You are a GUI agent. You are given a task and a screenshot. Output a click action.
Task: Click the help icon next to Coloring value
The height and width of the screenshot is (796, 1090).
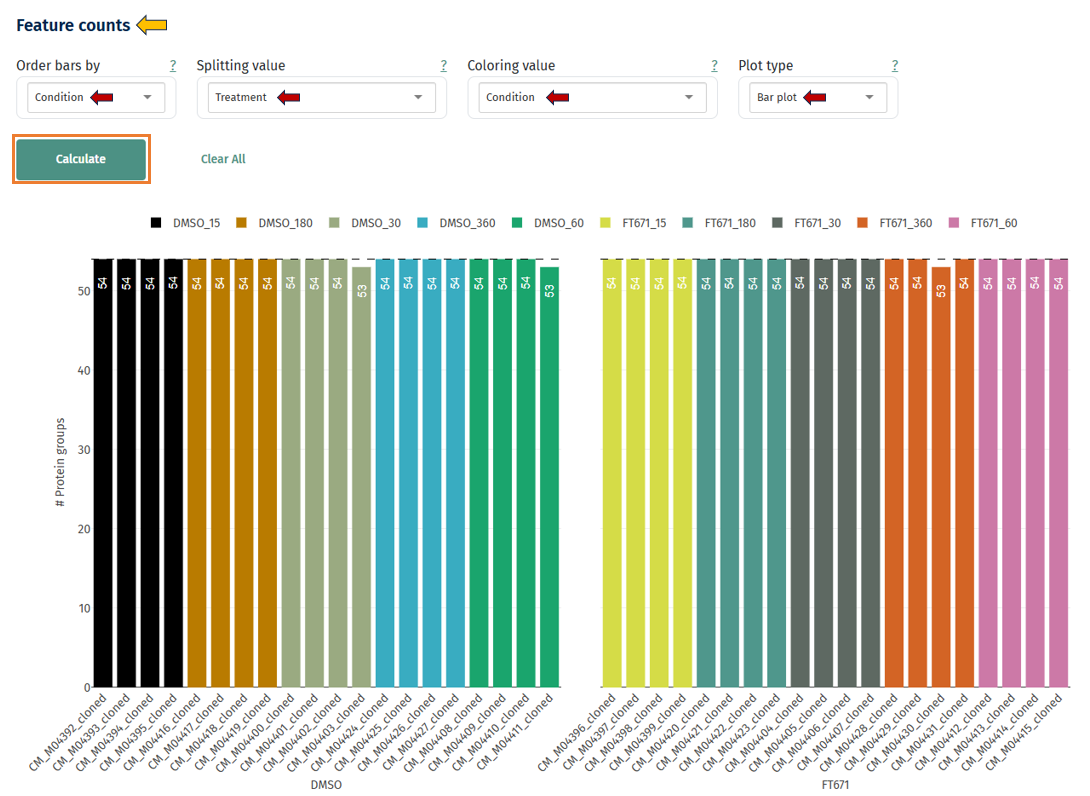(714, 65)
